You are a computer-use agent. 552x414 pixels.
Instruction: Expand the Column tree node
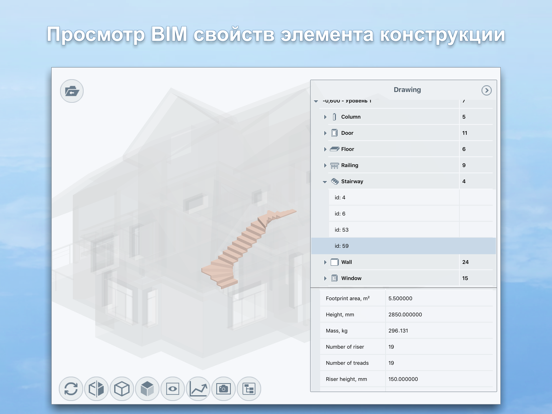(325, 117)
